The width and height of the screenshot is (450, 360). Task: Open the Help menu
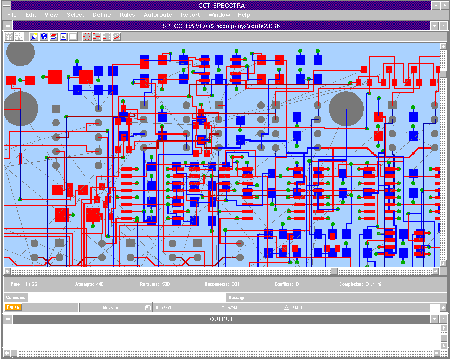click(x=243, y=15)
